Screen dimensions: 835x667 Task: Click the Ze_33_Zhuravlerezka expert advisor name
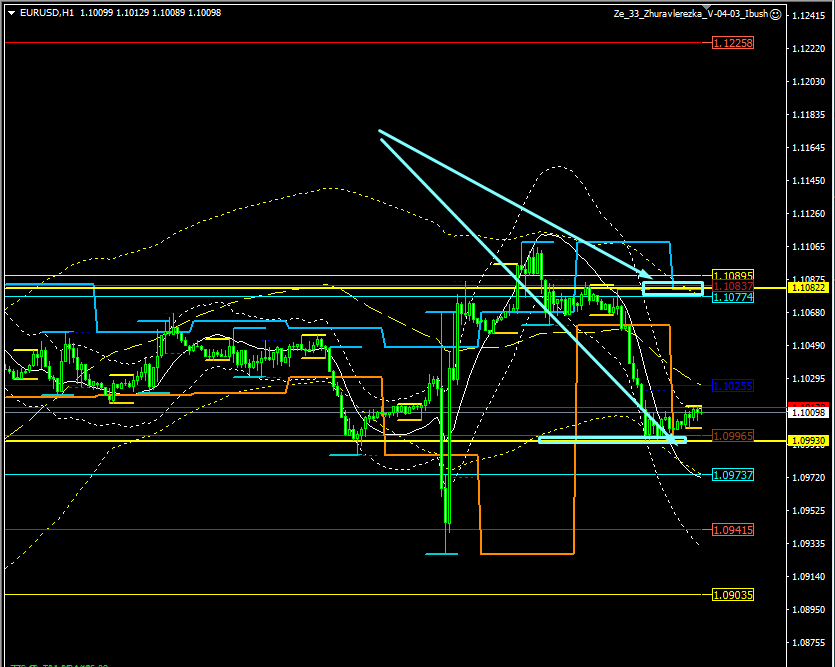click(691, 14)
